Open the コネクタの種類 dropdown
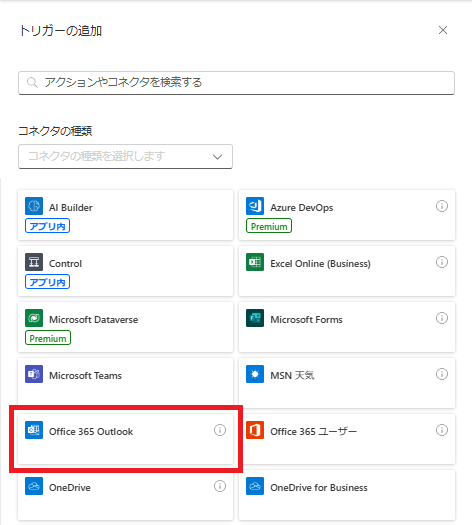The image size is (472, 525). tap(125, 156)
